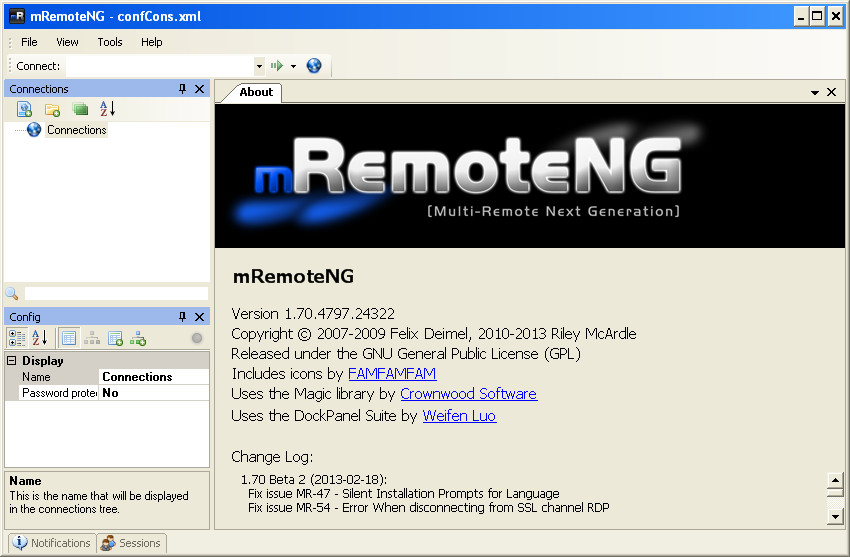This screenshot has height=557, width=850.
Task: Click the Version 1.70.4797.24322 text
Action: [313, 314]
